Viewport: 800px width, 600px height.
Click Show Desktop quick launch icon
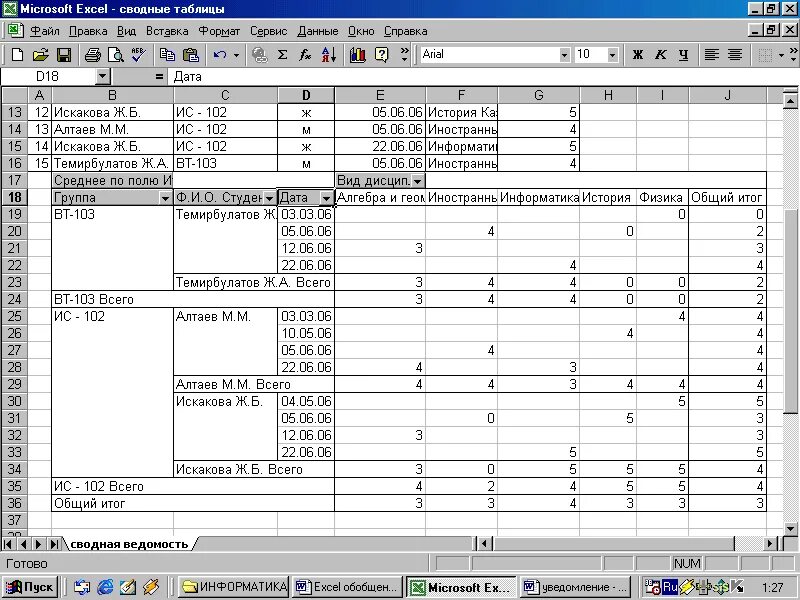pos(128,587)
